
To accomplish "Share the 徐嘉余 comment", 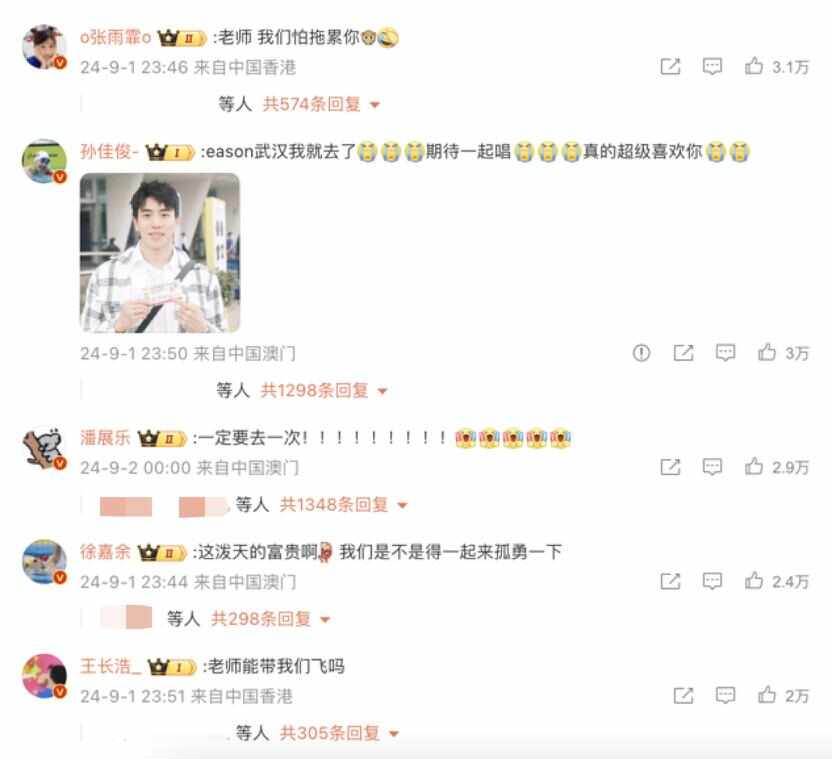I will [x=670, y=581].
